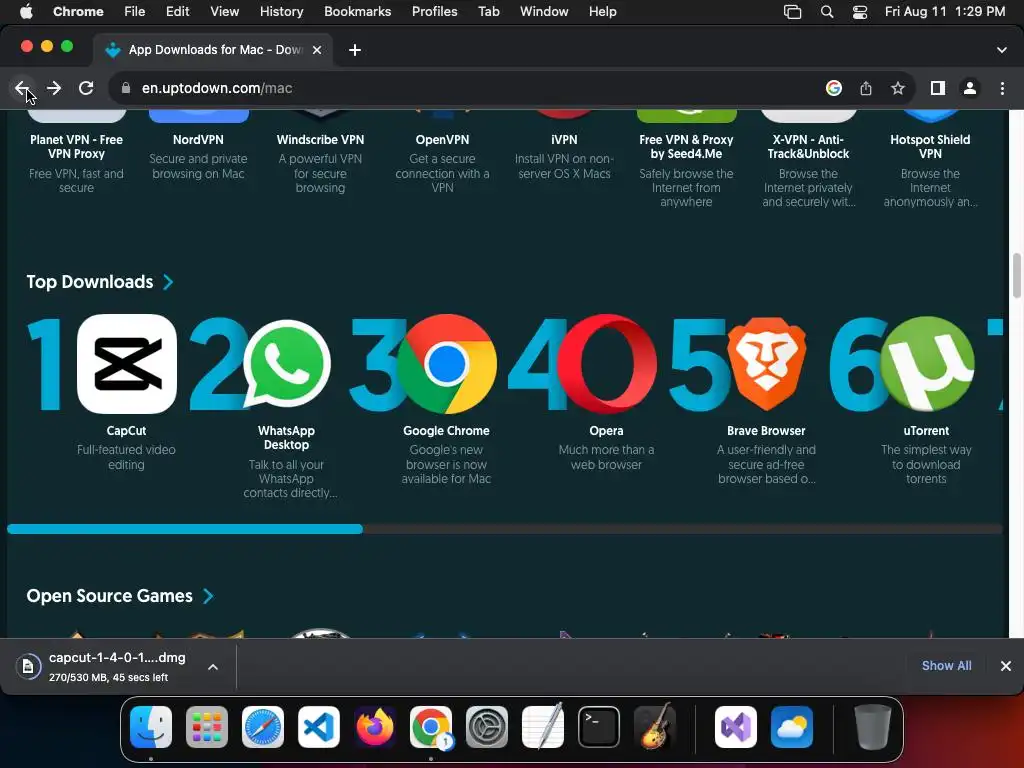Viewport: 1024px width, 768px height.
Task: Bookmark this page with star icon
Action: click(898, 88)
